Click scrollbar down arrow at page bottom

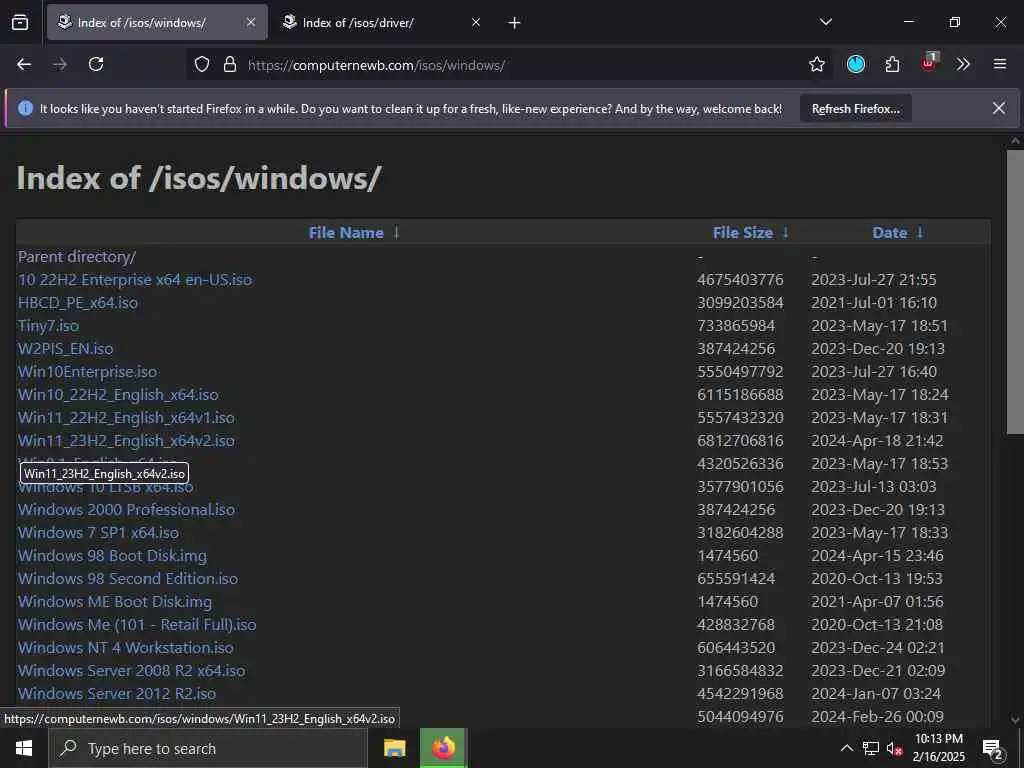coord(1015,719)
